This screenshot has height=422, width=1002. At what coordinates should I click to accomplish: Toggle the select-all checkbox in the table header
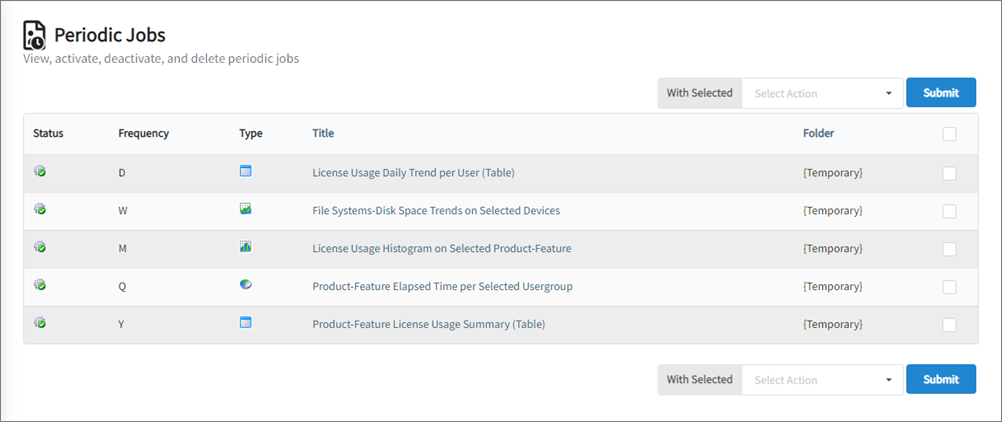[949, 134]
